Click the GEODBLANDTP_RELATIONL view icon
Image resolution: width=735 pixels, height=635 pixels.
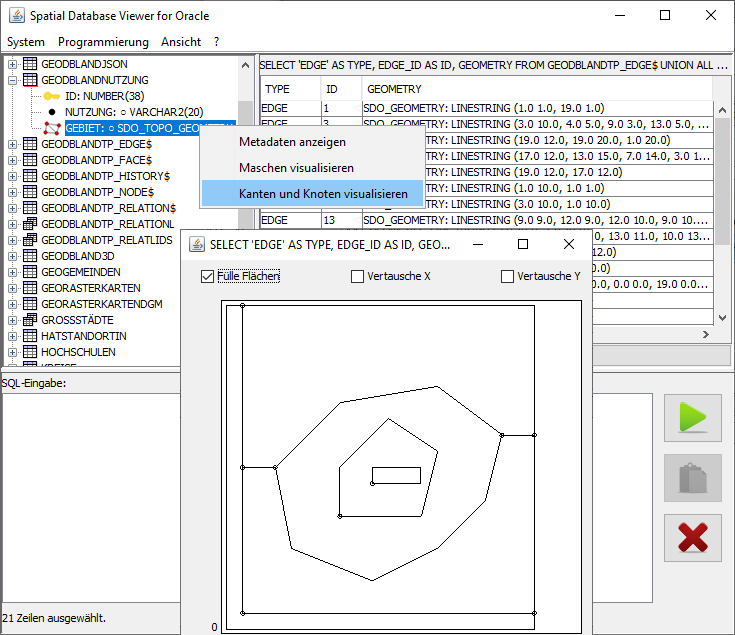(x=30, y=224)
